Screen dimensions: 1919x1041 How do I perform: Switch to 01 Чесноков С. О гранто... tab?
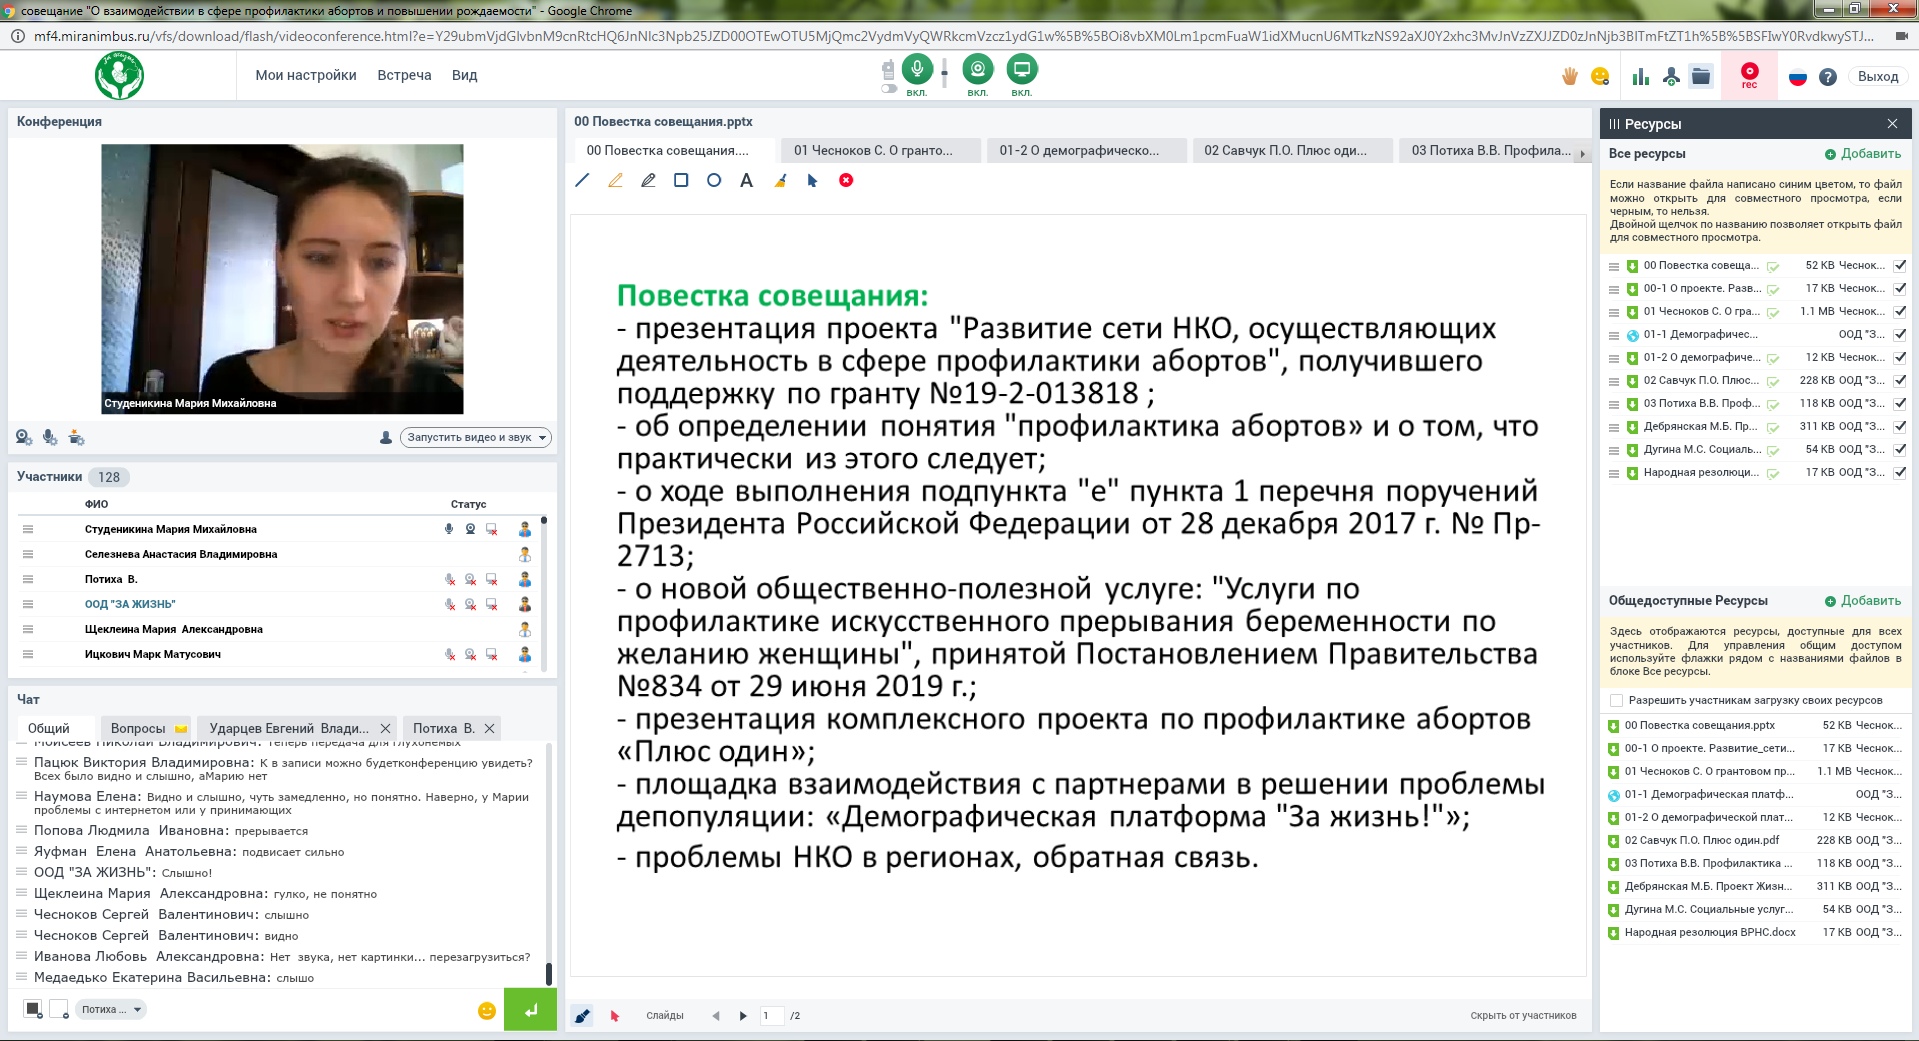pyautogui.click(x=879, y=150)
